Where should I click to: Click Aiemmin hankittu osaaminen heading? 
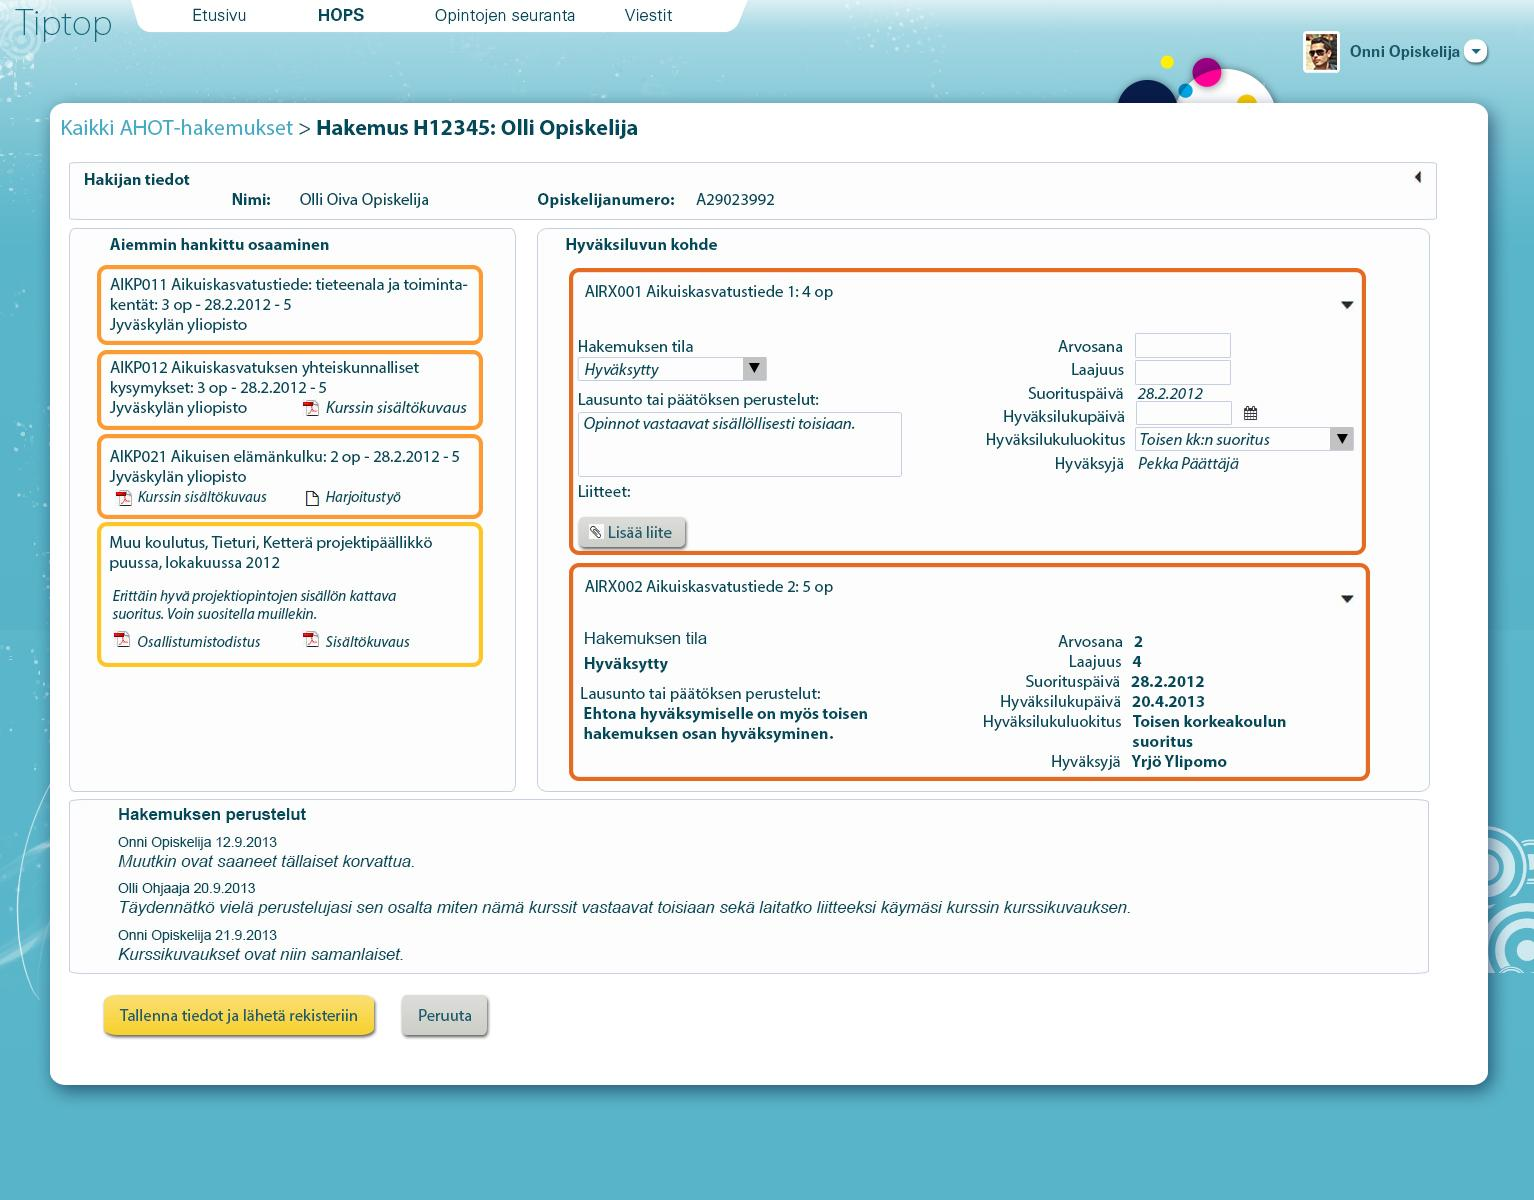[x=219, y=244]
